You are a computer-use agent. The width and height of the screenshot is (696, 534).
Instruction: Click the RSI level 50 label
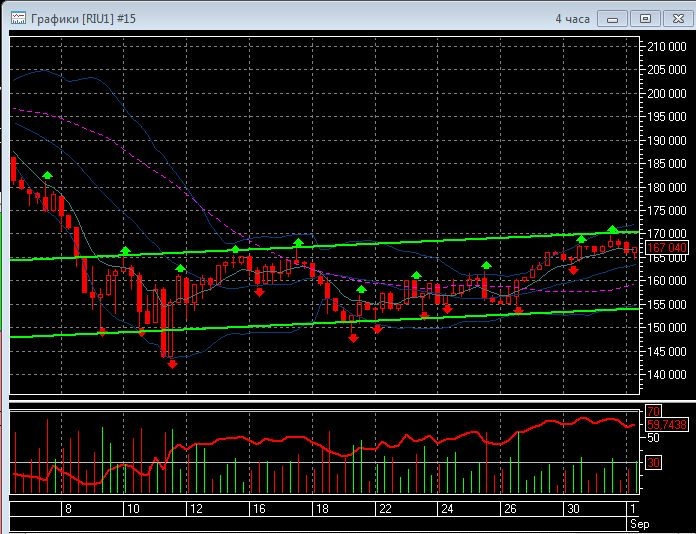coord(653,438)
